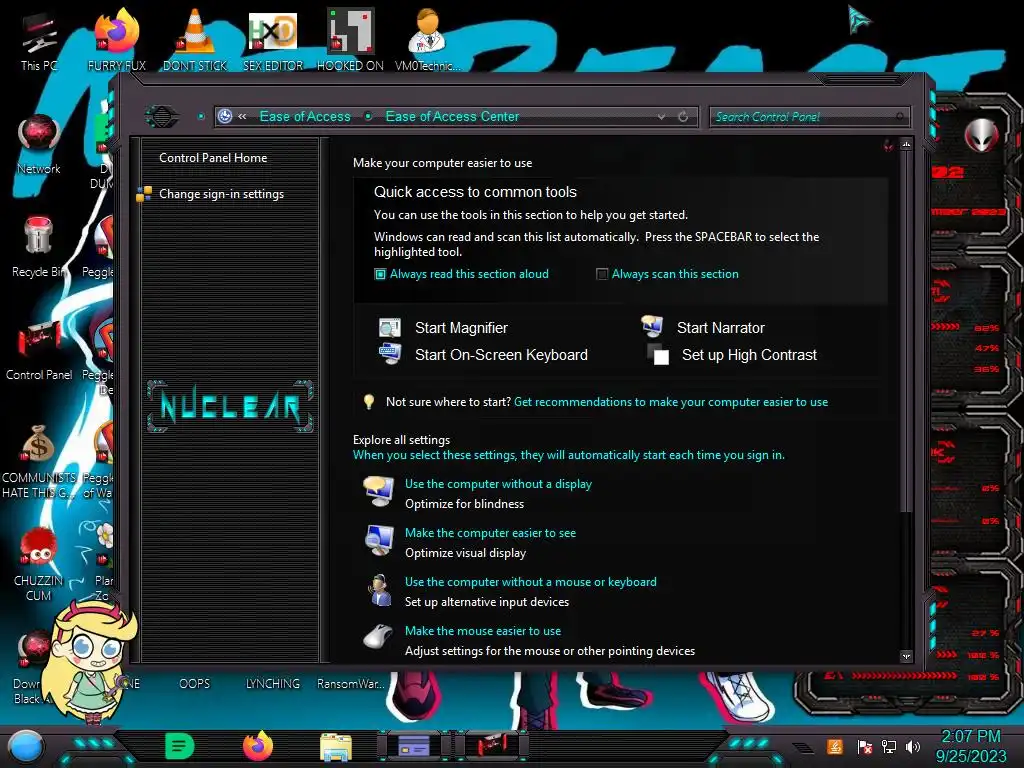The height and width of the screenshot is (768, 1024).
Task: Open the green notes app on taskbar
Action: coord(179,746)
